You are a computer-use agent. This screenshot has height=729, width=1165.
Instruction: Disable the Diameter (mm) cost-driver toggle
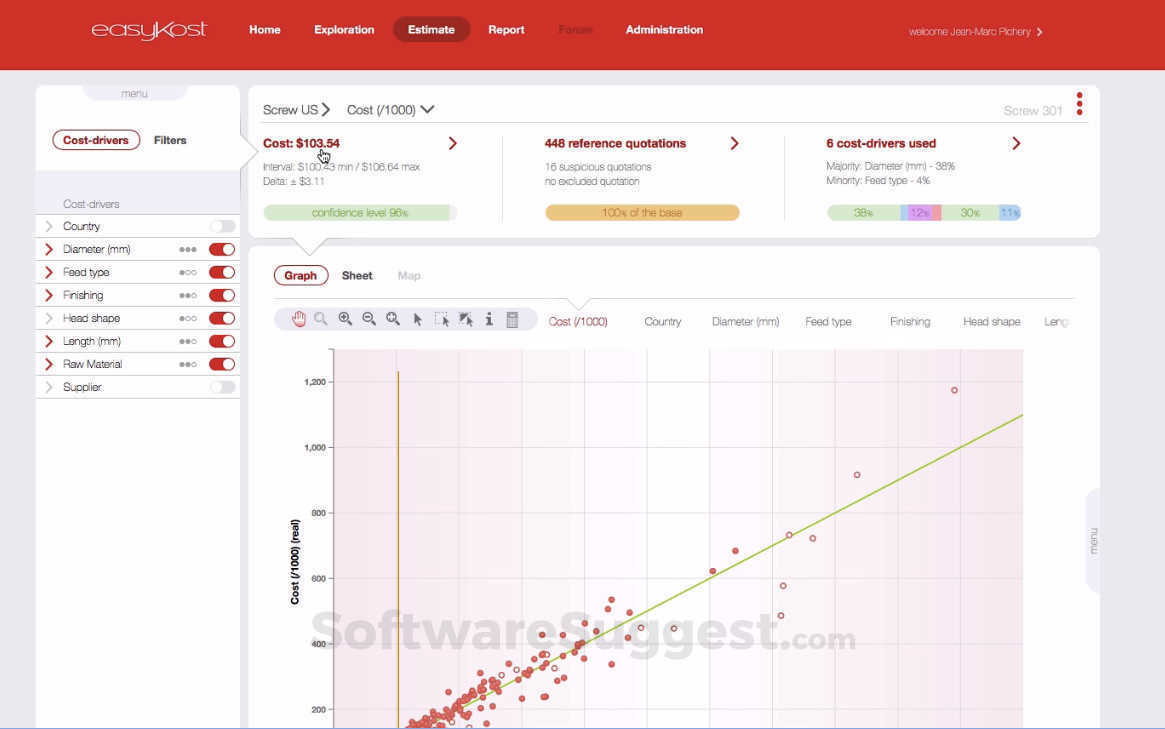coord(222,250)
